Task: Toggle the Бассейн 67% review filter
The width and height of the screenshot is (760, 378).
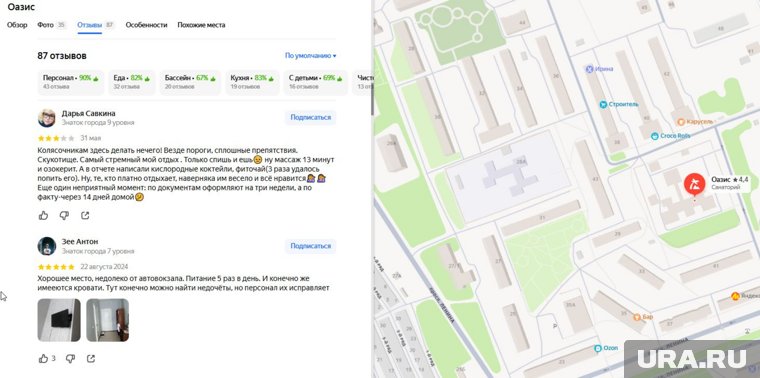Action: (x=190, y=82)
